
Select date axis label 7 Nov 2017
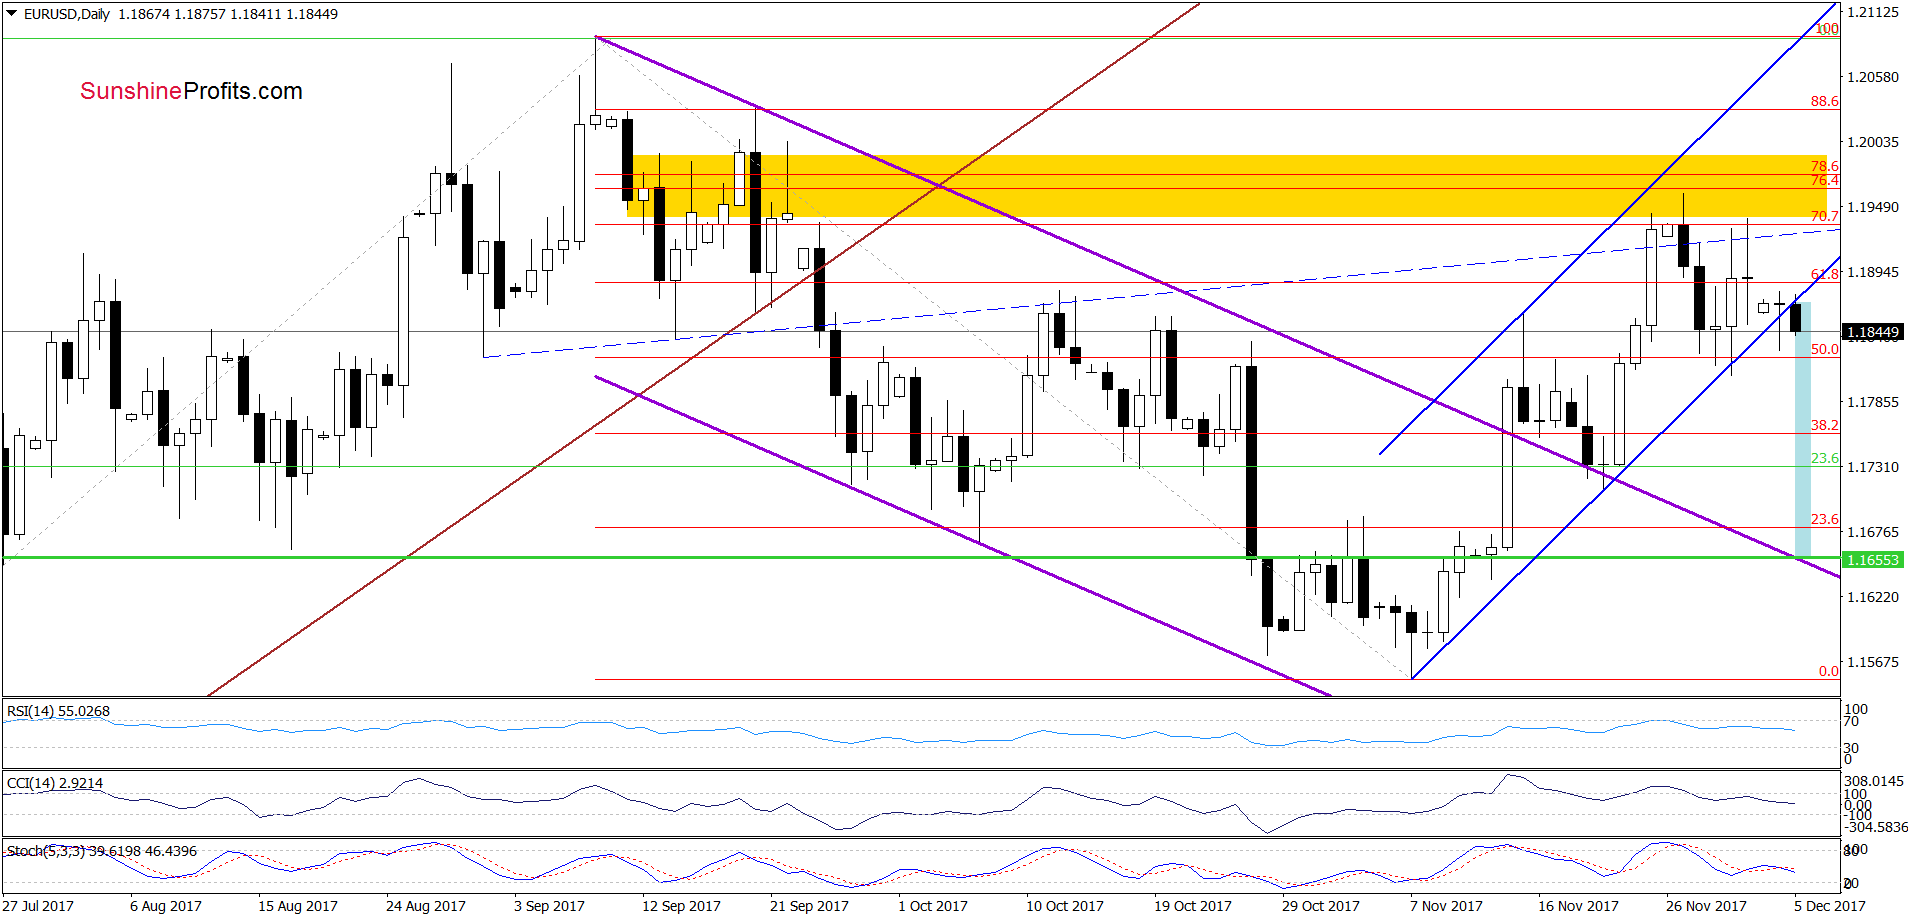point(1446,906)
